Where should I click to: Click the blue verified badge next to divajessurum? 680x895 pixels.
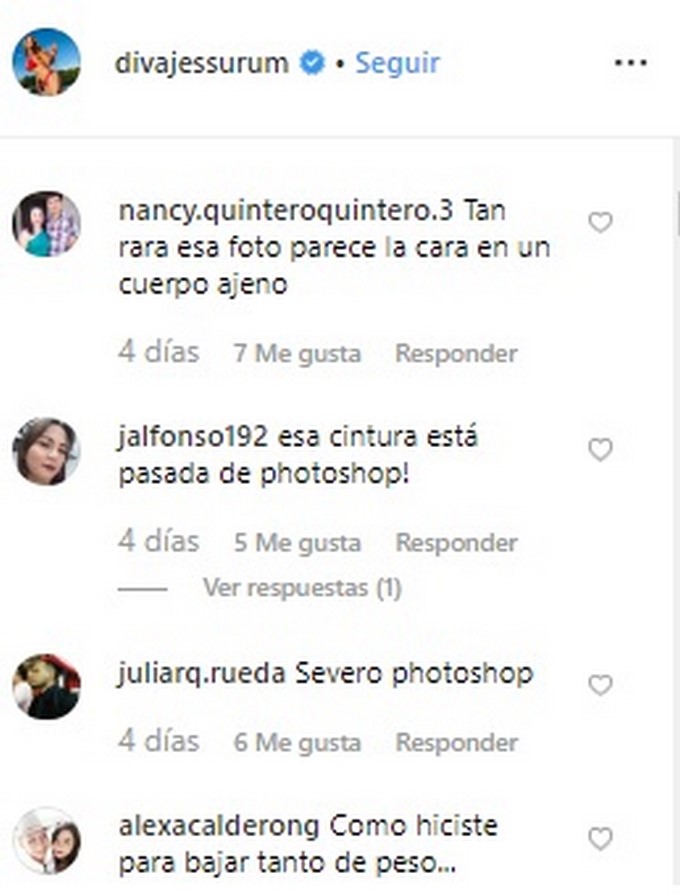point(312,62)
